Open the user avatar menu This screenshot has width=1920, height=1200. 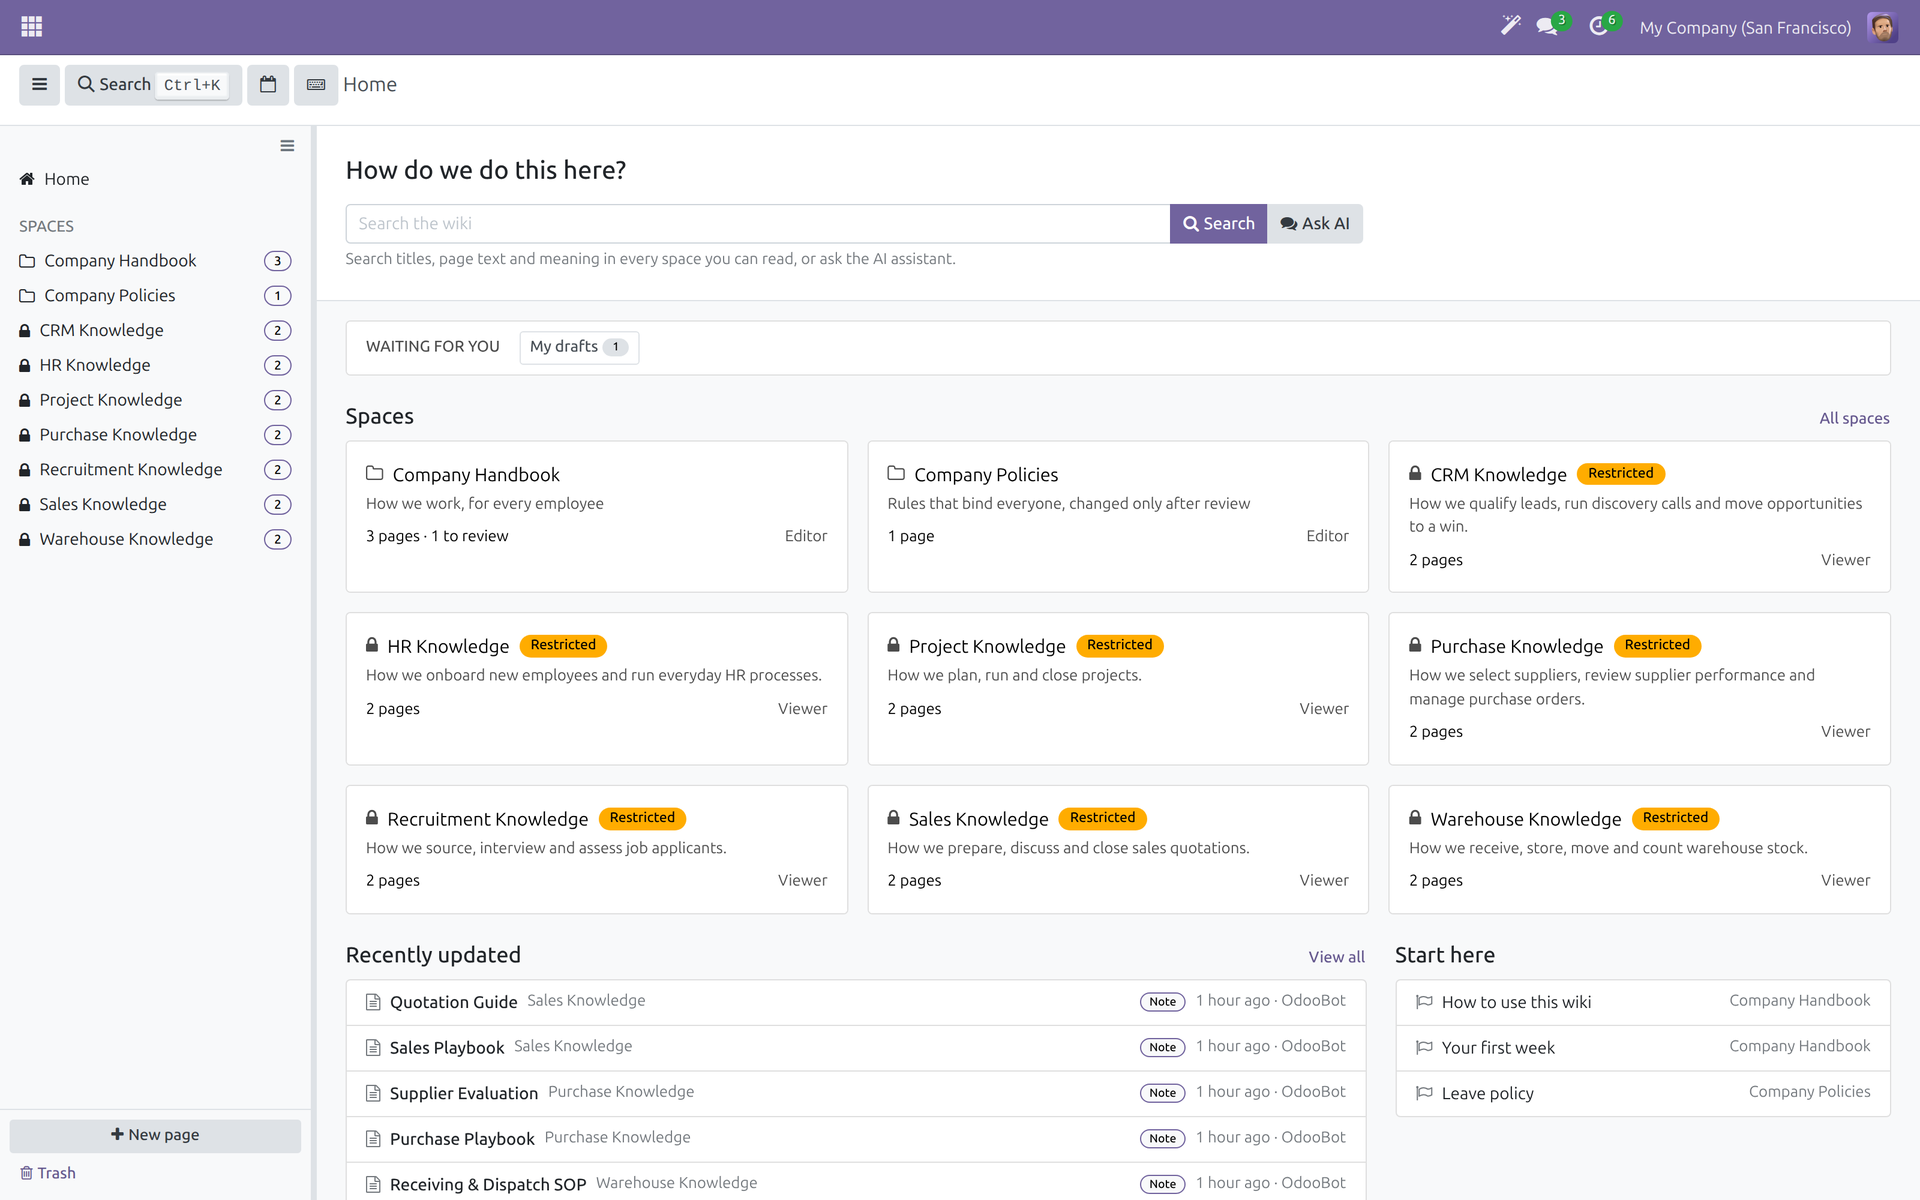(x=1882, y=27)
